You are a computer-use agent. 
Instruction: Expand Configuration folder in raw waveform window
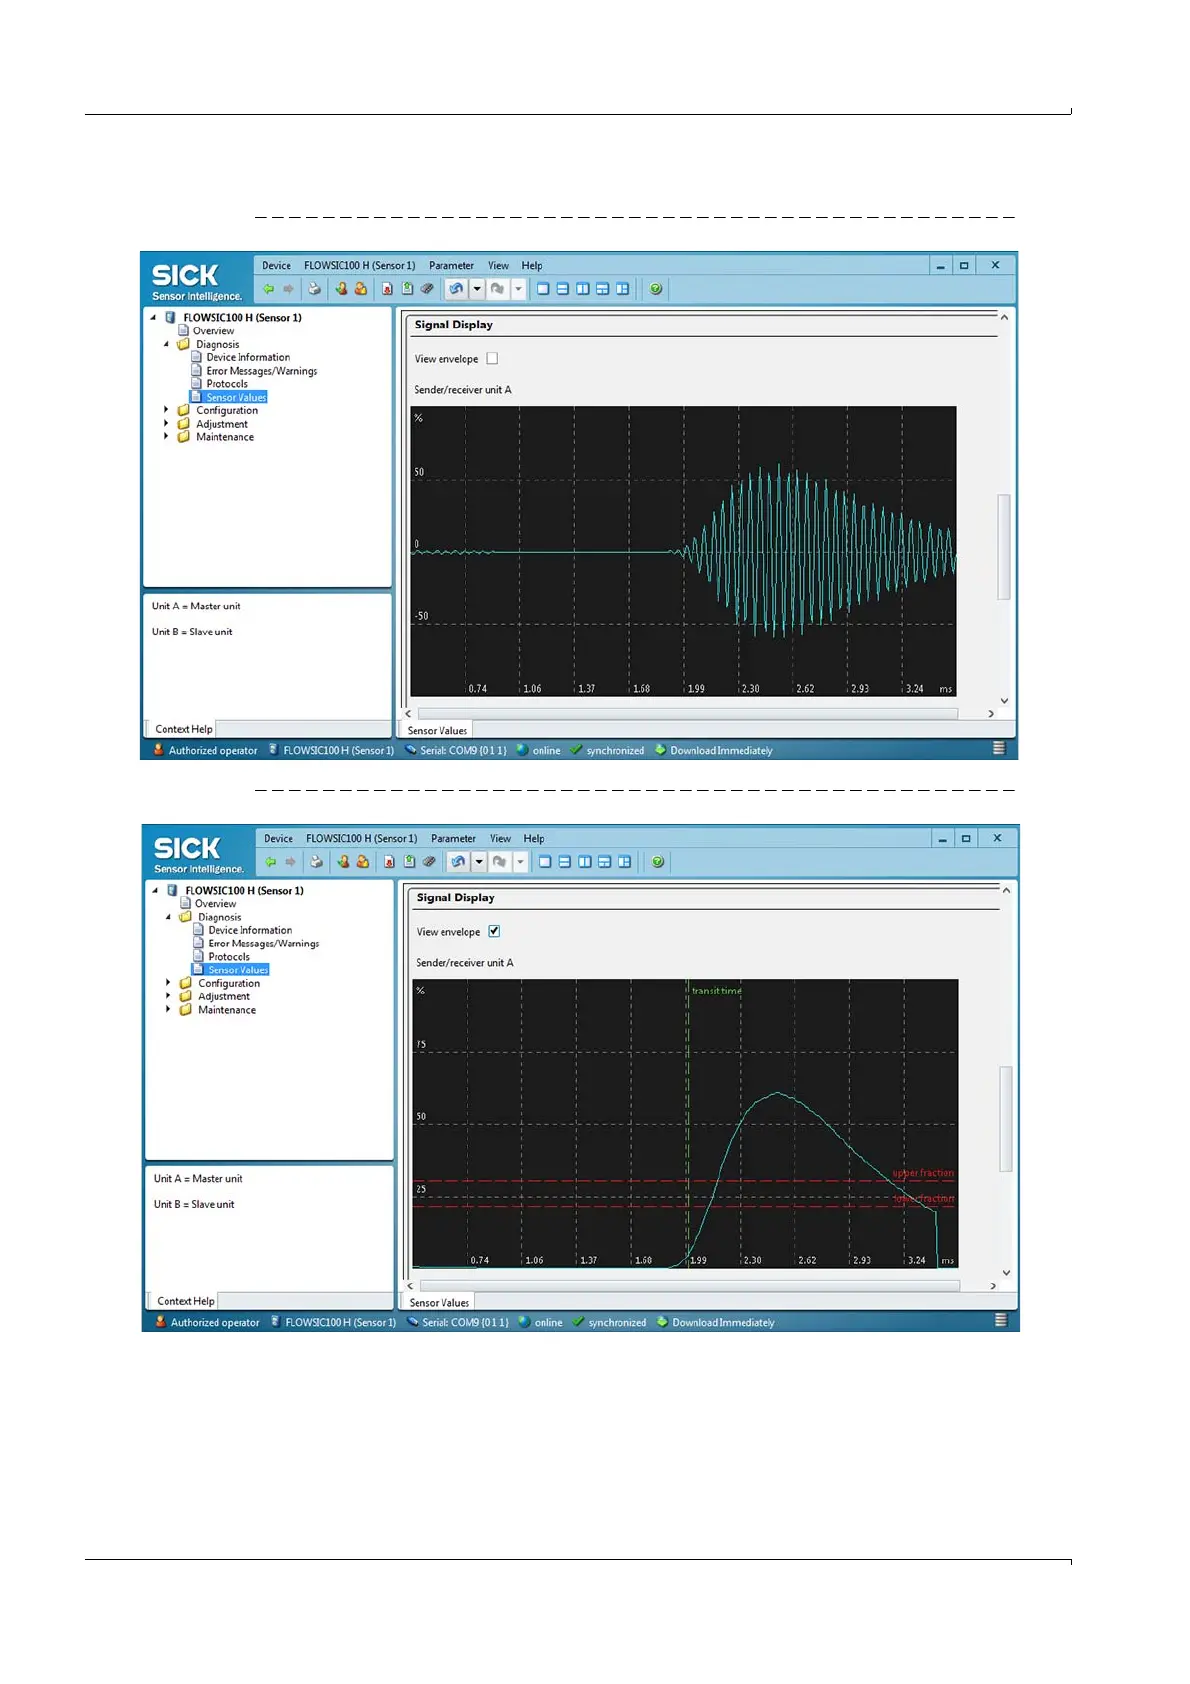[x=167, y=410]
